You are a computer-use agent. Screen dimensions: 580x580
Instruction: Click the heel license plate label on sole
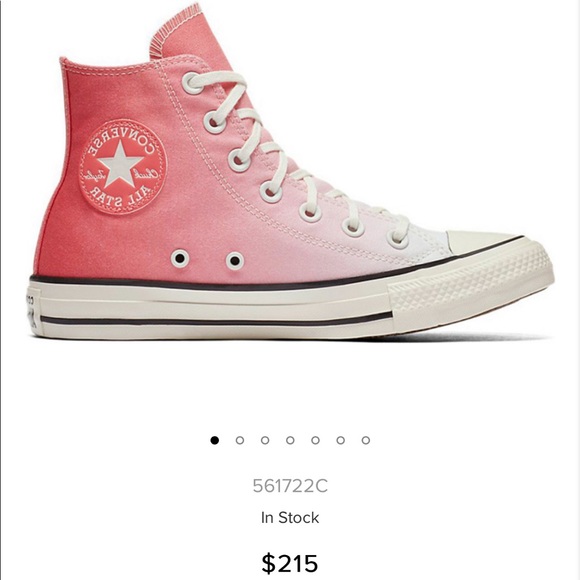pyautogui.click(x=32, y=312)
